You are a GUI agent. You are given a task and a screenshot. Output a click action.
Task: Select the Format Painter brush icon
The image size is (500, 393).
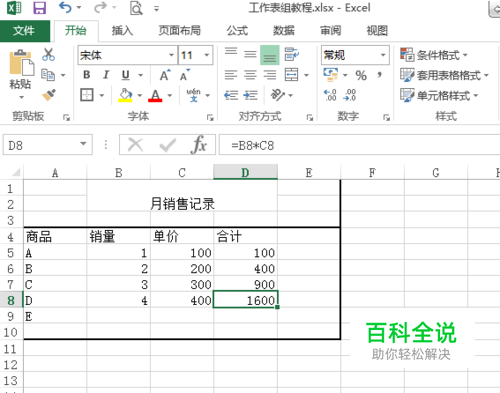point(49,95)
